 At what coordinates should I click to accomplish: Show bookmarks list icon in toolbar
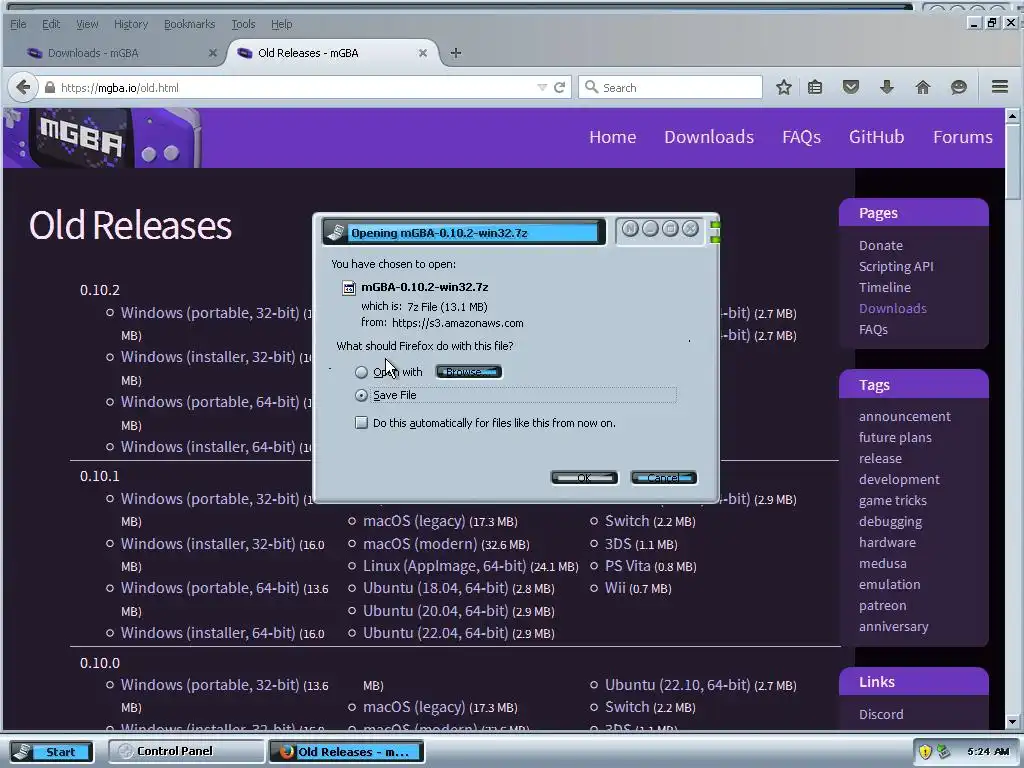click(x=815, y=88)
